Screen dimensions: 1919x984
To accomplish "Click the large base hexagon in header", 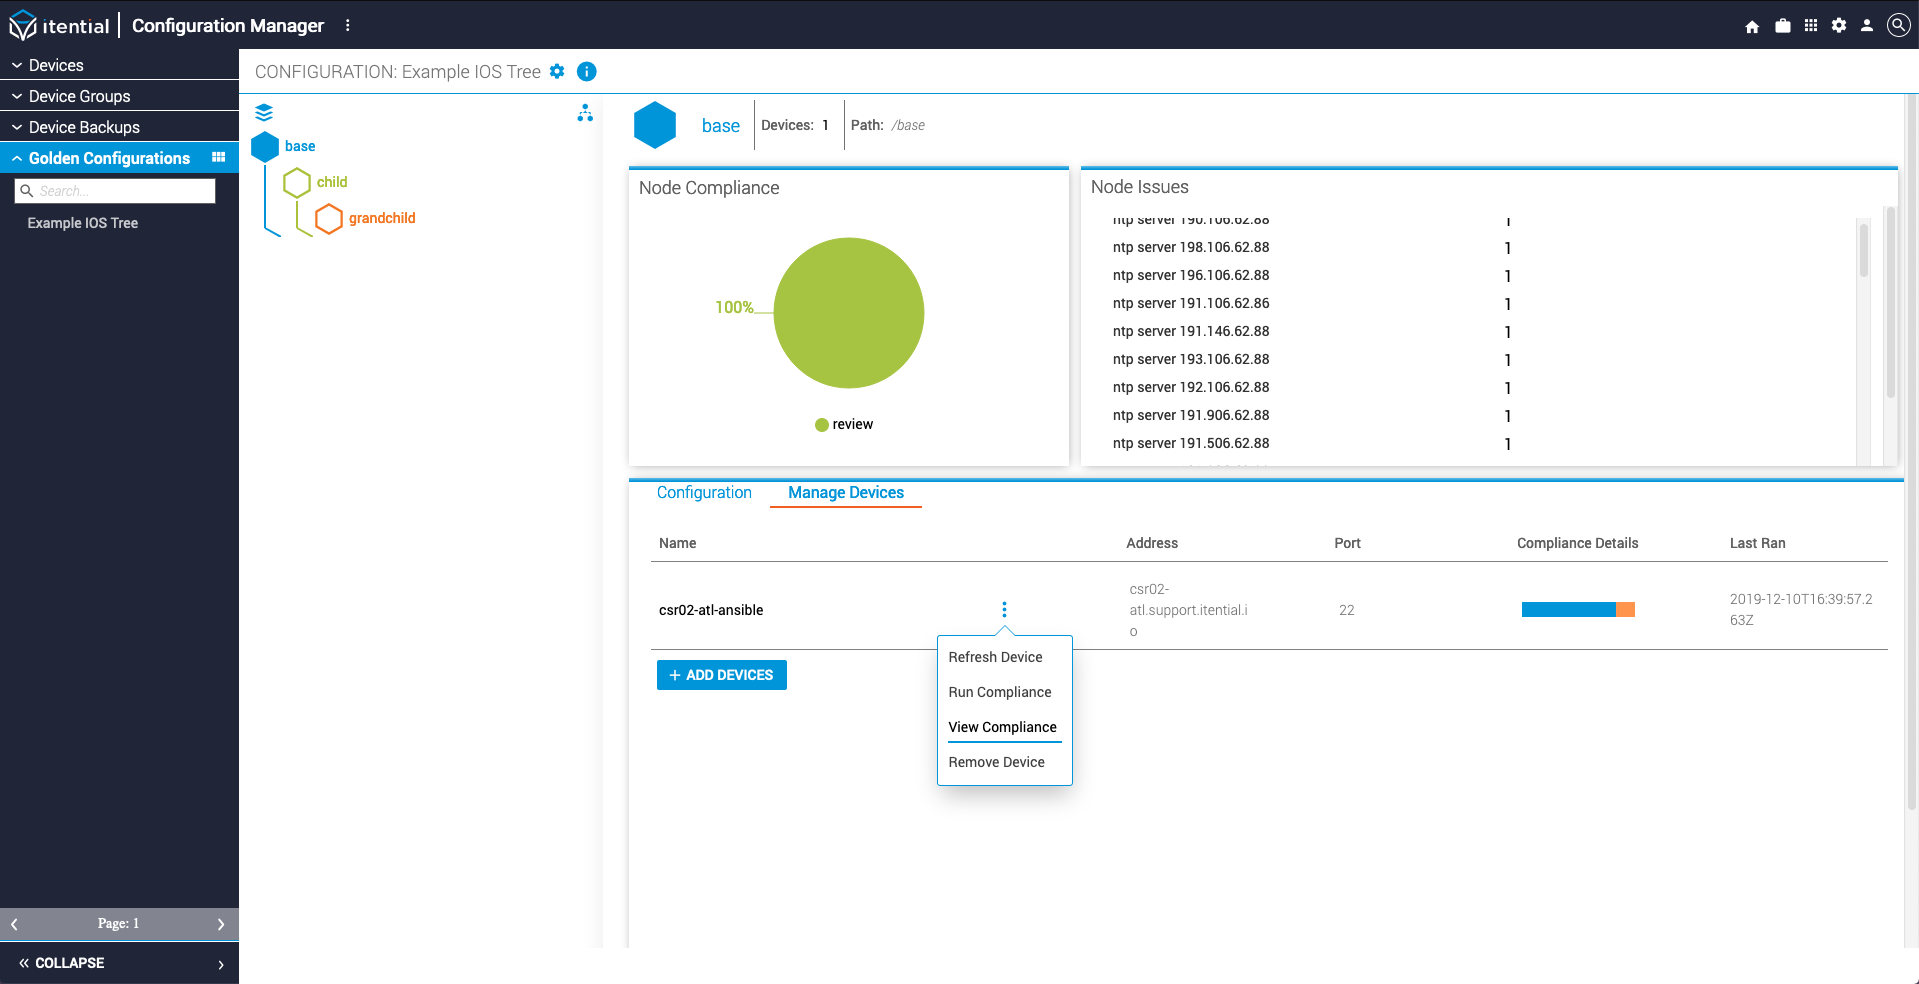I will click(655, 125).
